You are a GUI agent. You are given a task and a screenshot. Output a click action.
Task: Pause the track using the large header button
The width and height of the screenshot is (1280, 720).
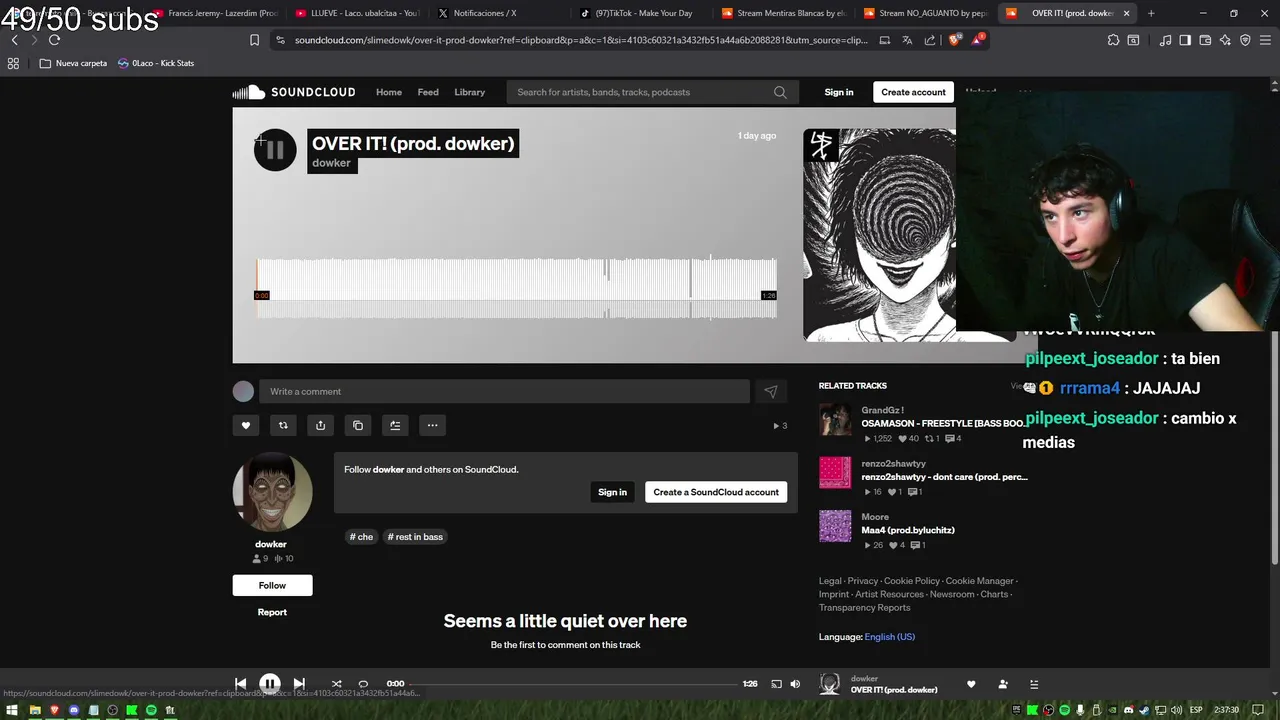click(275, 150)
